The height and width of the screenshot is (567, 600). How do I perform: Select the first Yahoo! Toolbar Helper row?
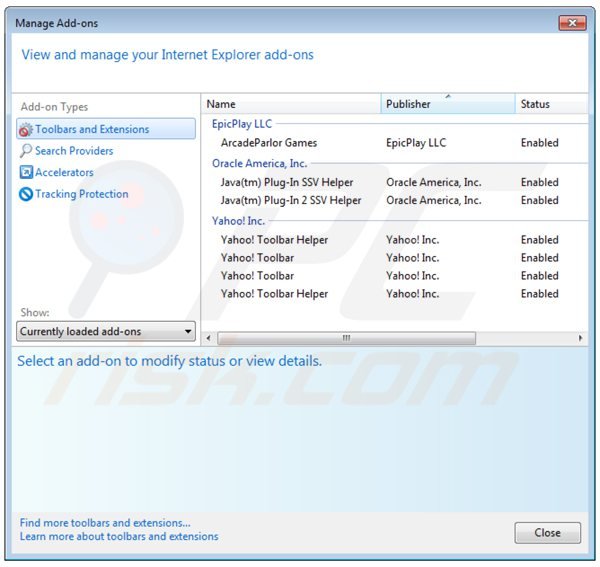pos(395,240)
